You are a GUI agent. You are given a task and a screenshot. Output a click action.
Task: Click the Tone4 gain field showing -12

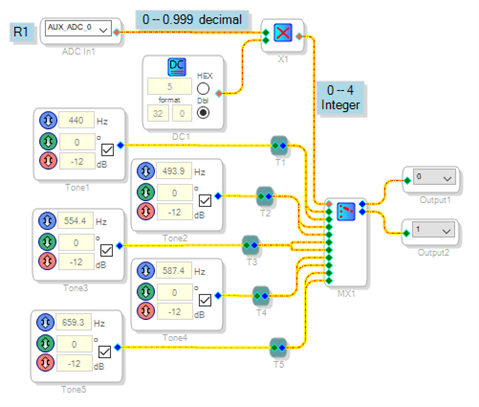[175, 312]
